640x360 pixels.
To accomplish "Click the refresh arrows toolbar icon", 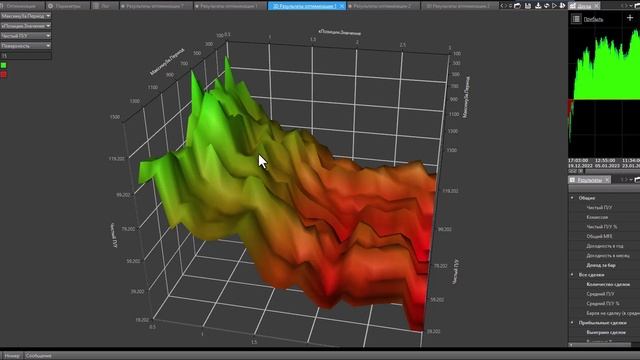I will coord(547,6).
